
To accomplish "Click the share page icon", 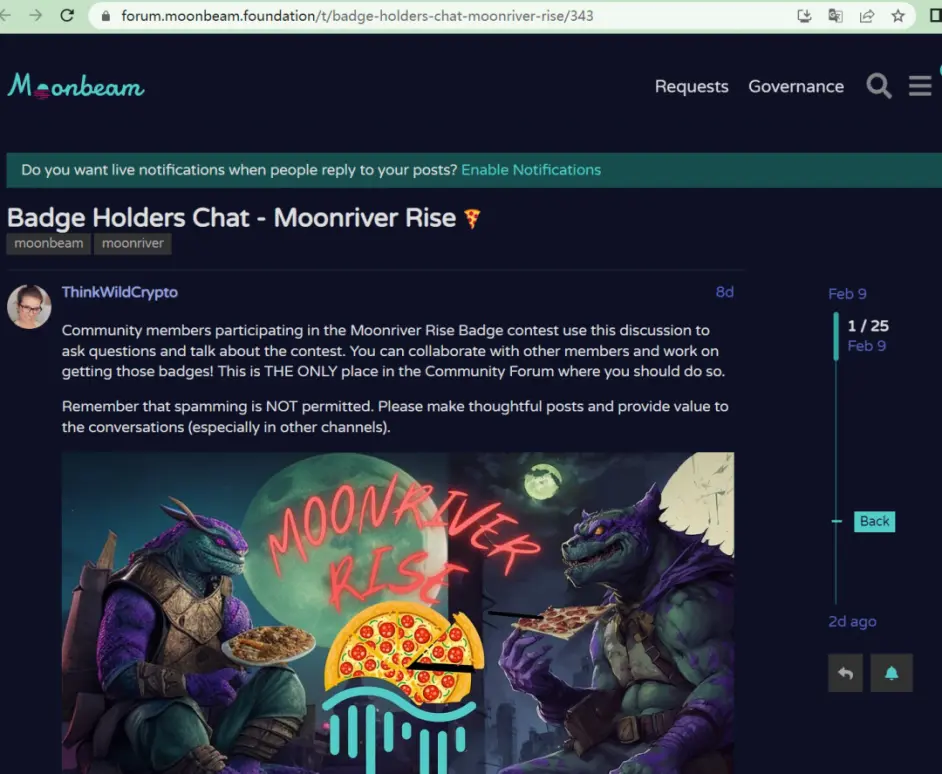I will (866, 16).
